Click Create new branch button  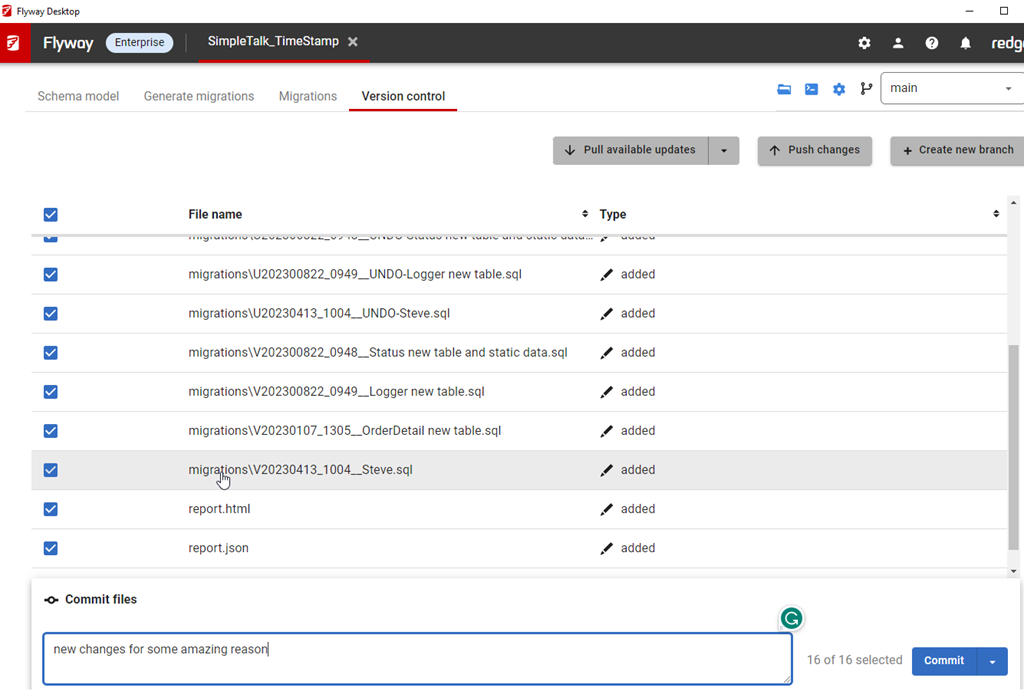pyautogui.click(x=957, y=150)
